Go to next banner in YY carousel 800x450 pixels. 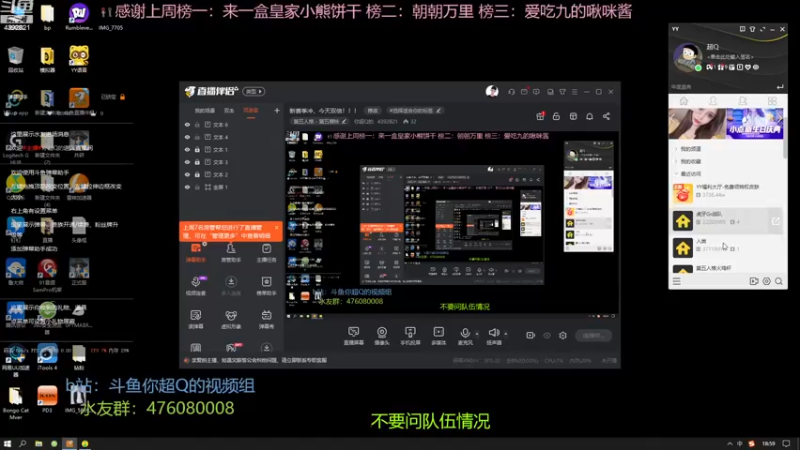(779, 119)
